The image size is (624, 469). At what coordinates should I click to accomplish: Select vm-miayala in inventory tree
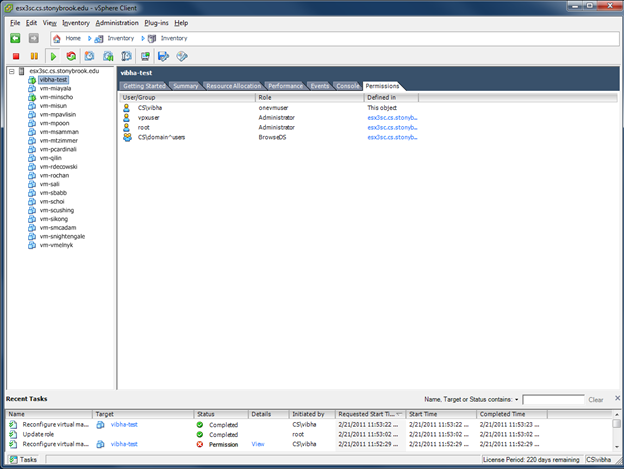click(x=55, y=89)
